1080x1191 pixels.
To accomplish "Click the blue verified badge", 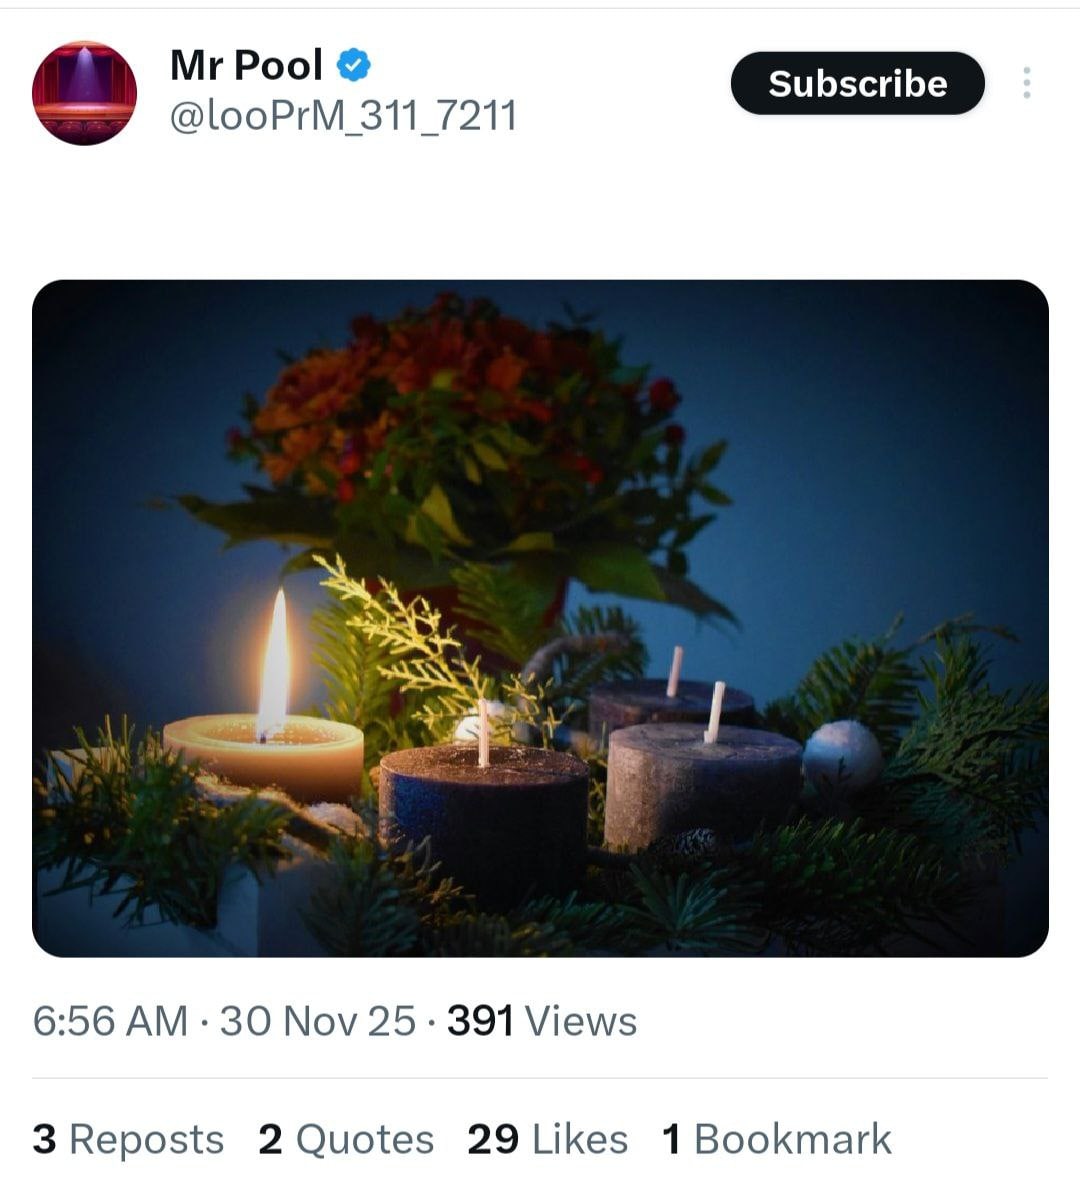I will click(x=353, y=66).
